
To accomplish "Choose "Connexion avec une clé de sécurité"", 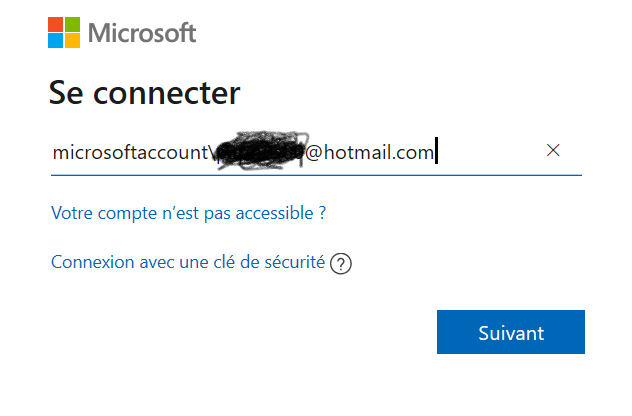I will (x=188, y=262).
